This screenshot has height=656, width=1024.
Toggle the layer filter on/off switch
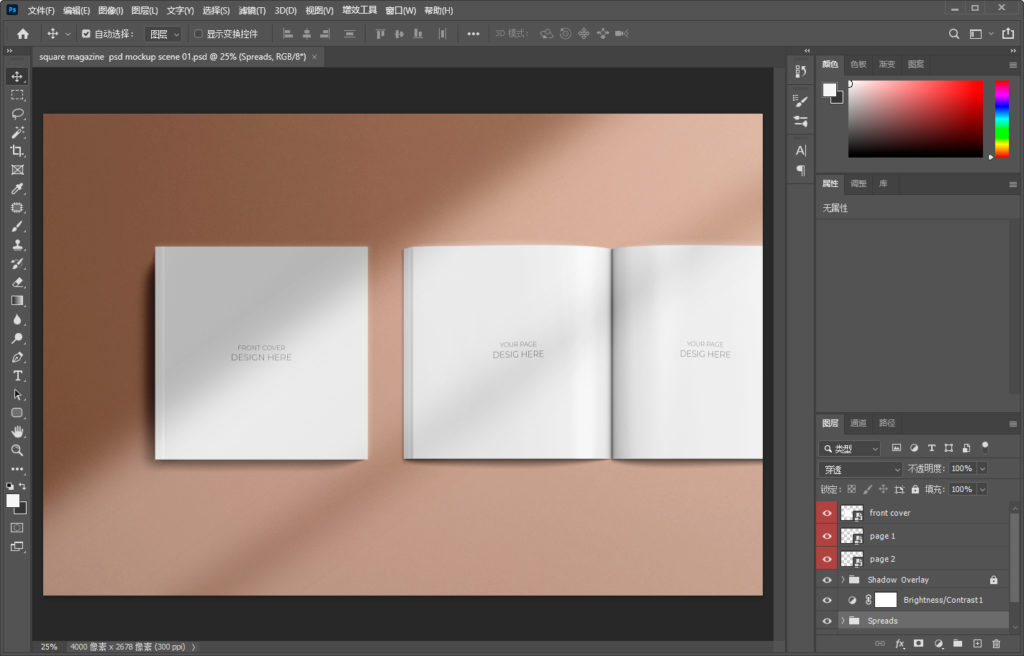pyautogui.click(x=985, y=448)
